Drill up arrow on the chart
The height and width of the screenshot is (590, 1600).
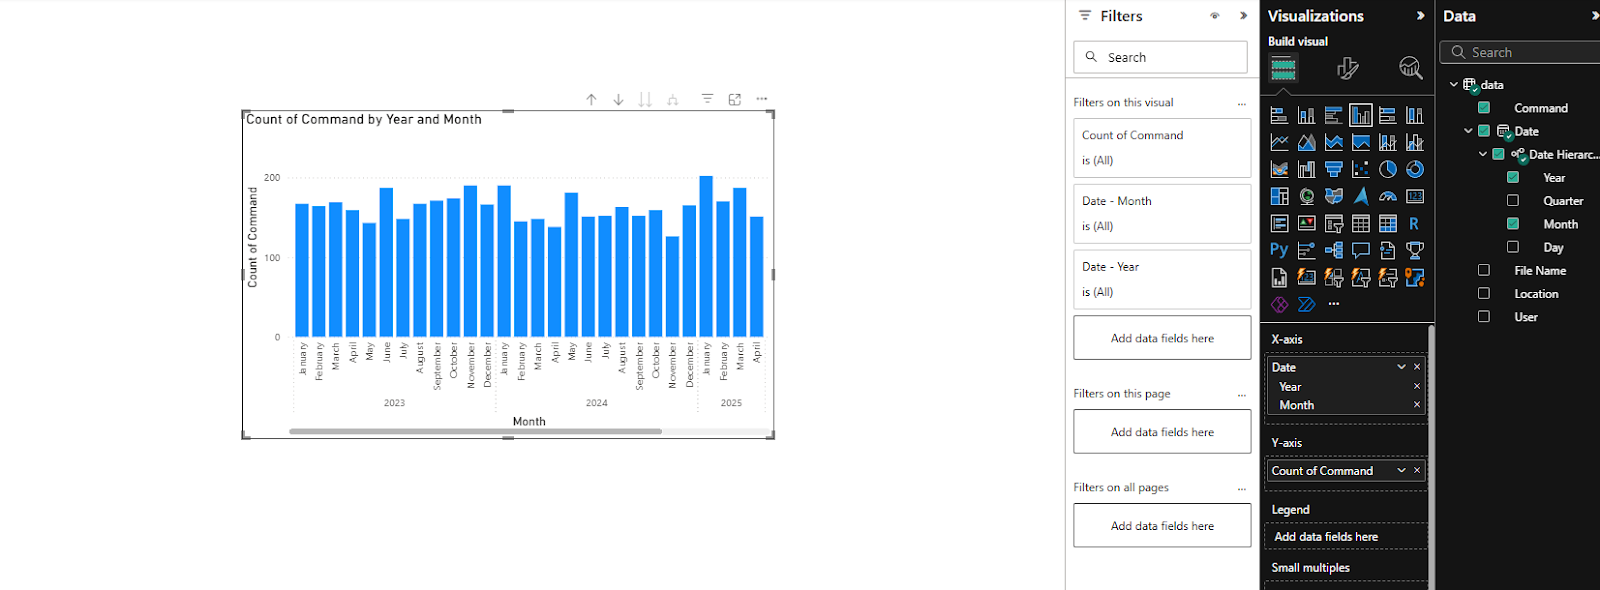[x=591, y=99]
